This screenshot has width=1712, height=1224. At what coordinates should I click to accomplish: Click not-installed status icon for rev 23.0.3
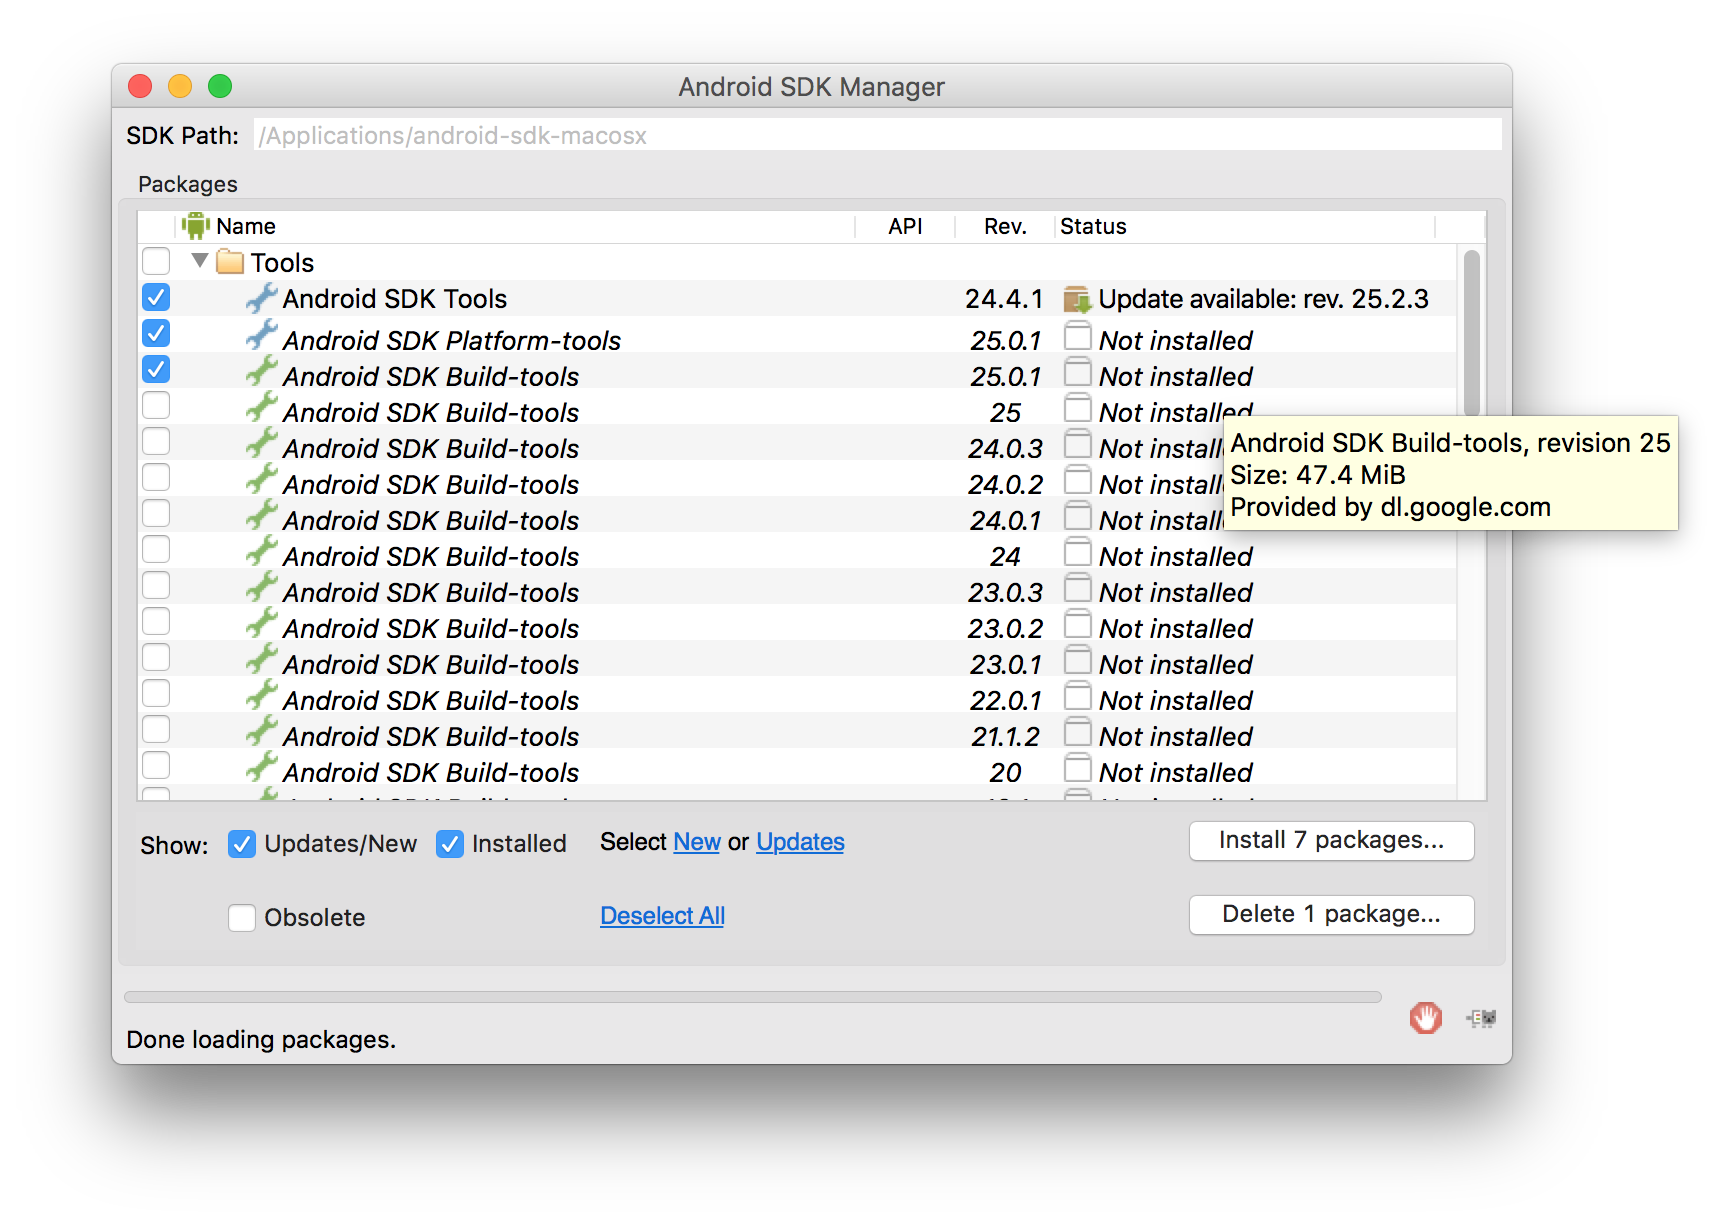(x=1077, y=588)
